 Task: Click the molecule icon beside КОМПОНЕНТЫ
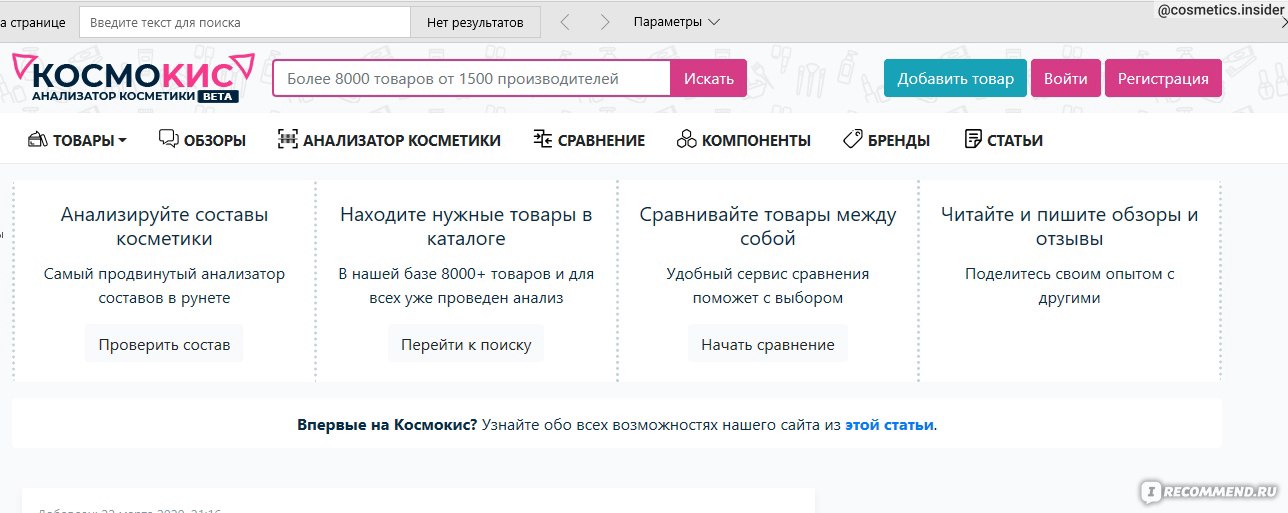(686, 140)
